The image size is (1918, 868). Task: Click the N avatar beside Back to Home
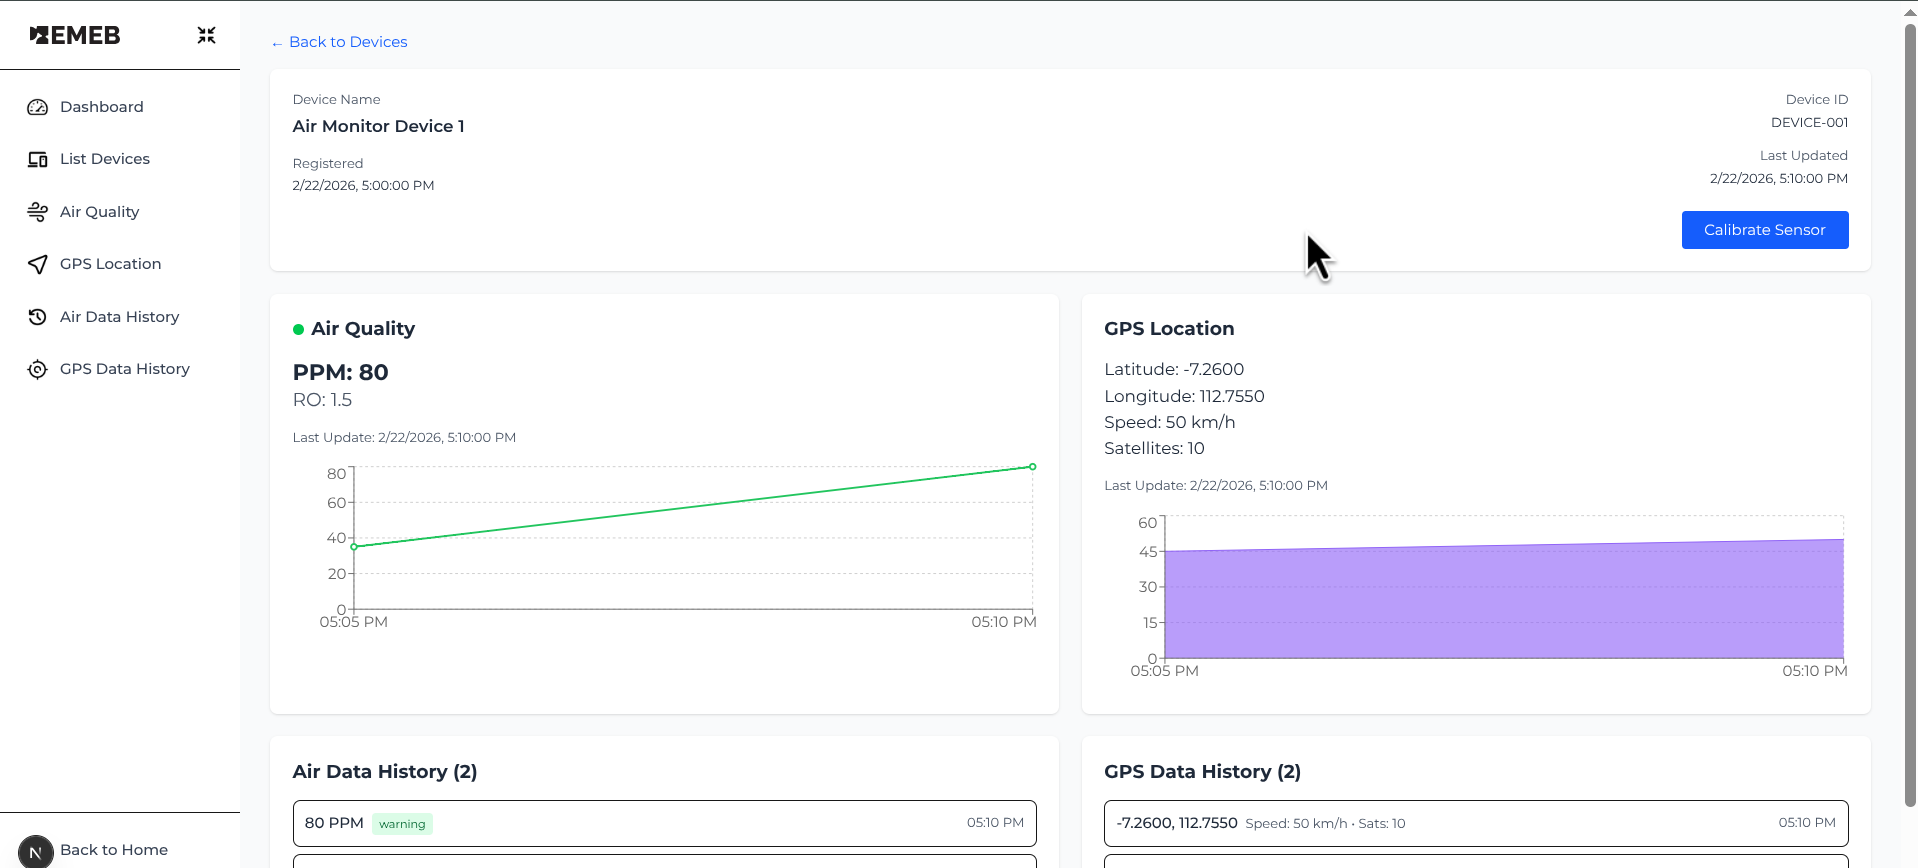click(x=36, y=851)
